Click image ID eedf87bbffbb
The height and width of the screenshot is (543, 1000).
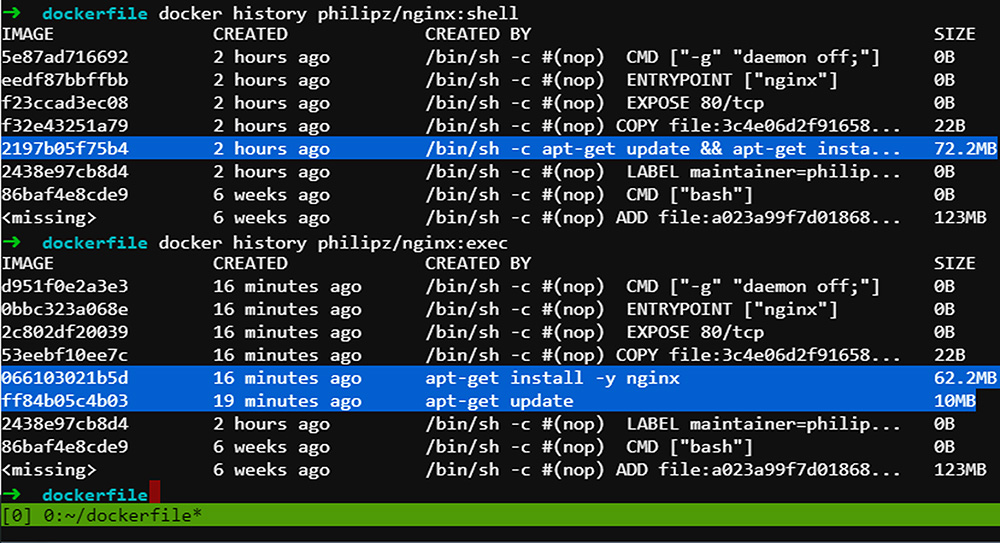65,80
